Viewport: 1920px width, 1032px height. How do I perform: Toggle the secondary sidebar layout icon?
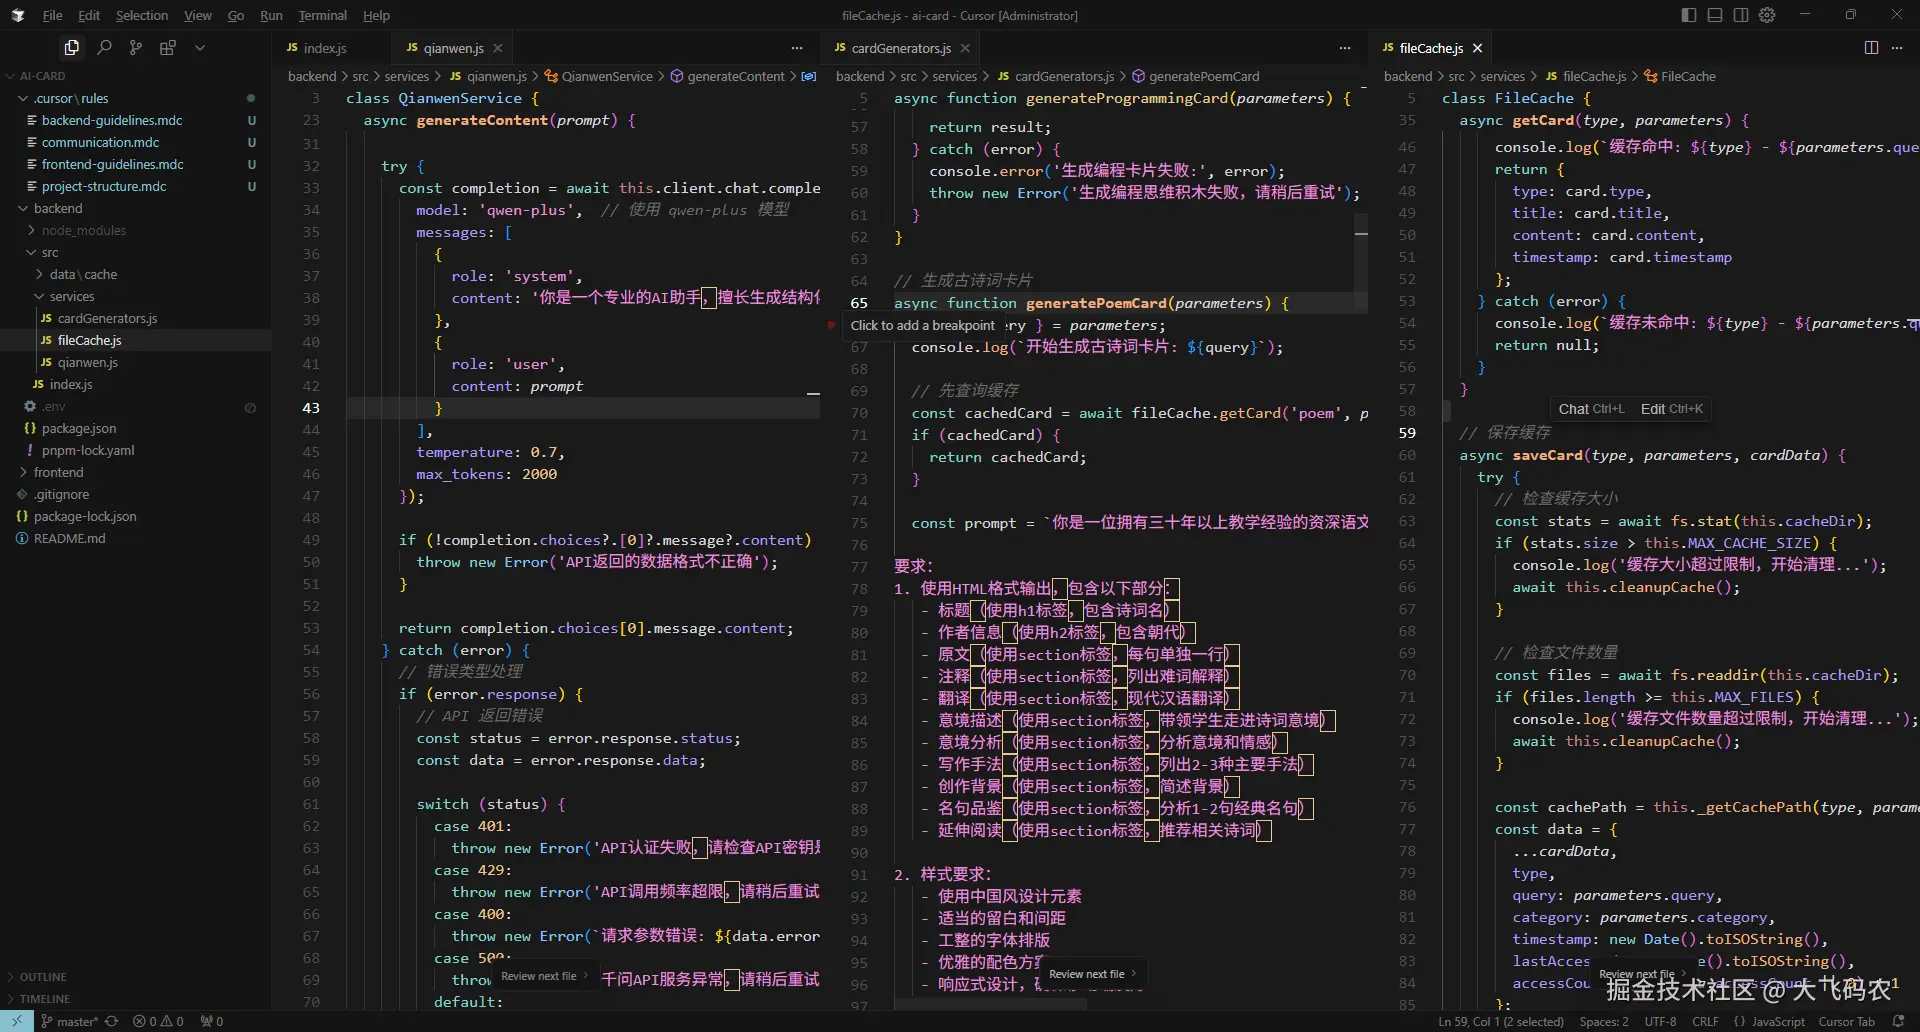pos(1741,15)
